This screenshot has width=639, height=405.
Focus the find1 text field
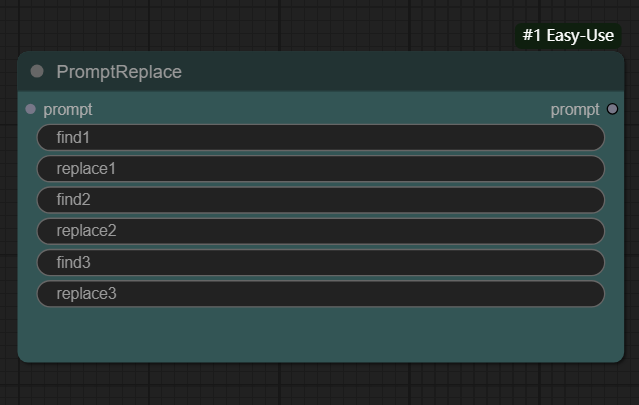320,137
